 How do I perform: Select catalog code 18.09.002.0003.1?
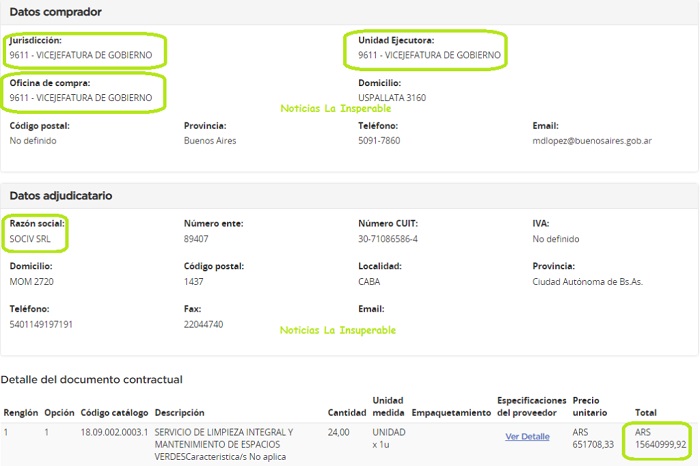114,432
